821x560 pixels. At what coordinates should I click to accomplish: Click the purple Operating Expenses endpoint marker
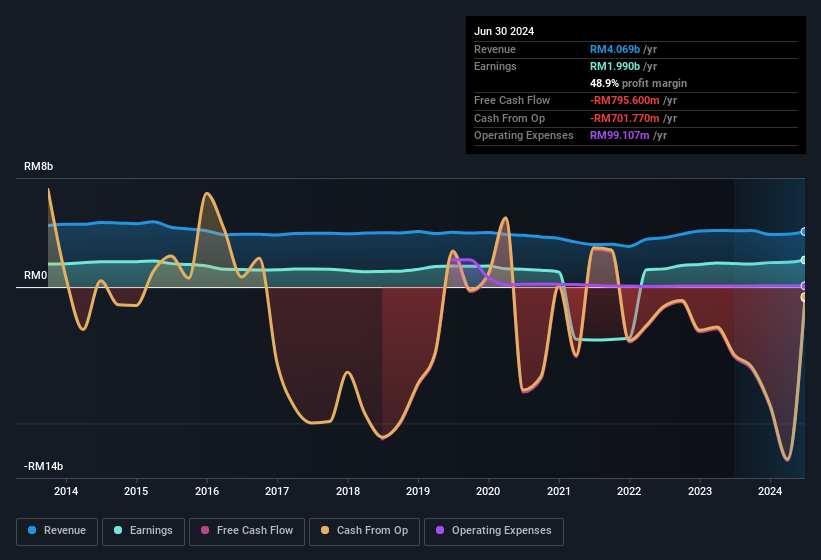pyautogui.click(x=804, y=286)
